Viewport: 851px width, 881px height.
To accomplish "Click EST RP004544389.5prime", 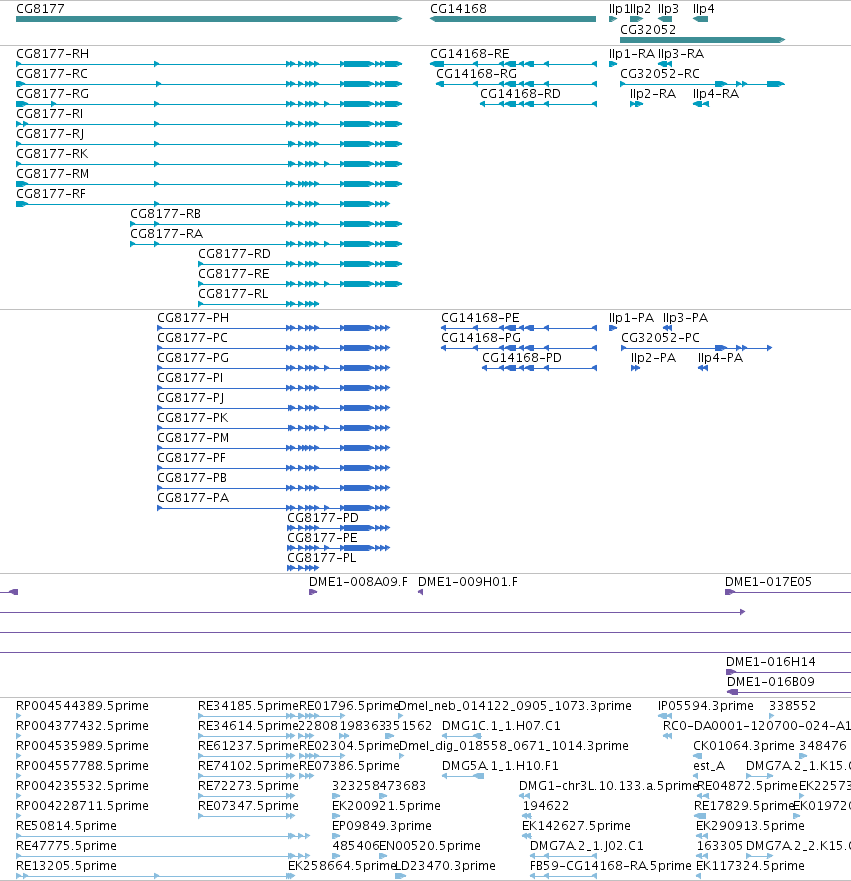I will click(82, 706).
